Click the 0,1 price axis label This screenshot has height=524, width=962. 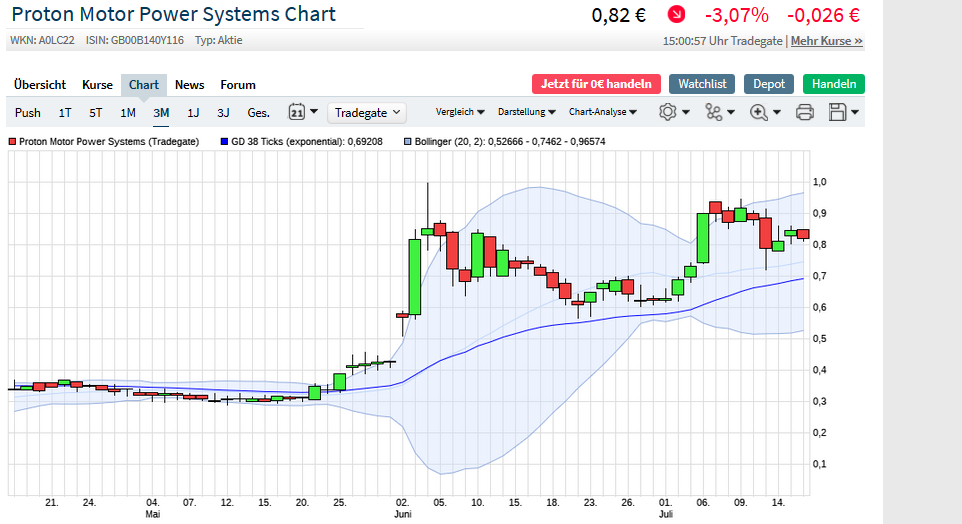[820, 464]
